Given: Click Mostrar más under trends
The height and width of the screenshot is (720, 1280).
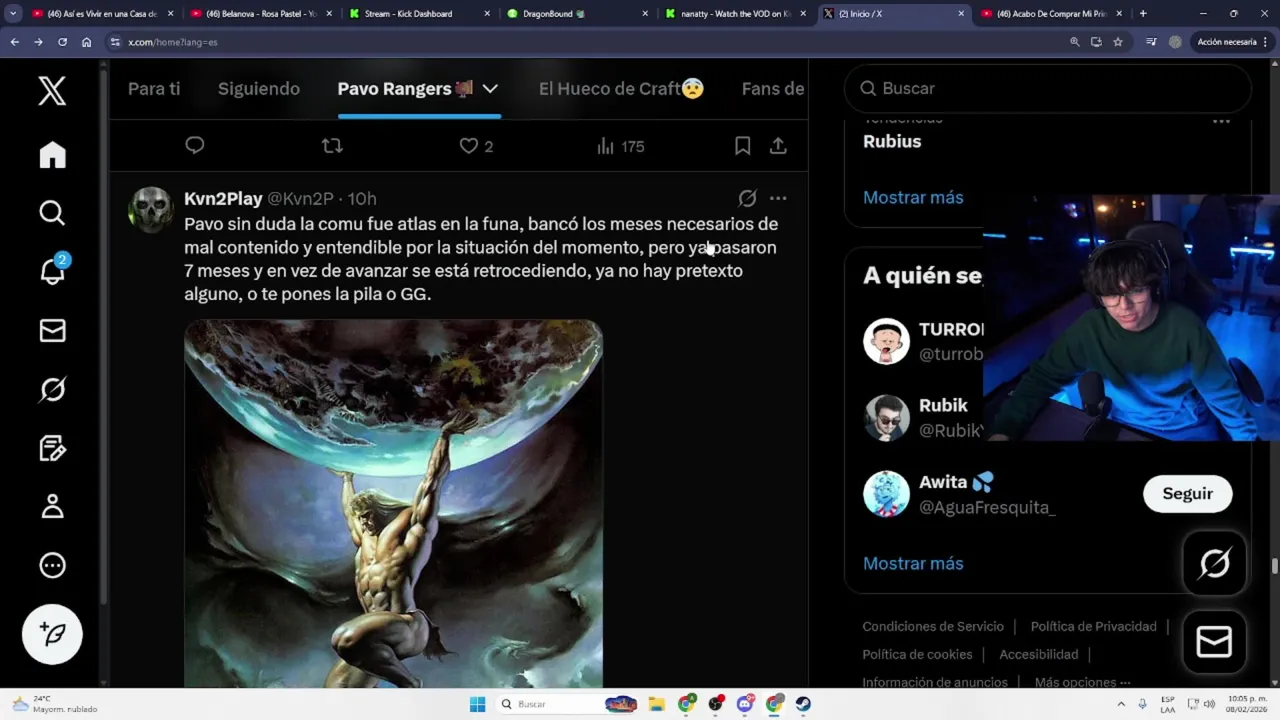Looking at the screenshot, I should click(x=913, y=197).
